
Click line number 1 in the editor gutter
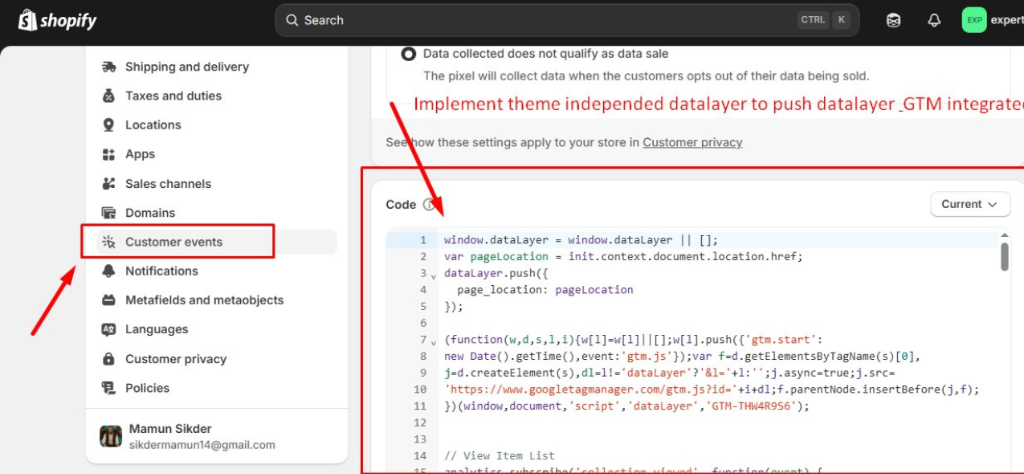423,240
